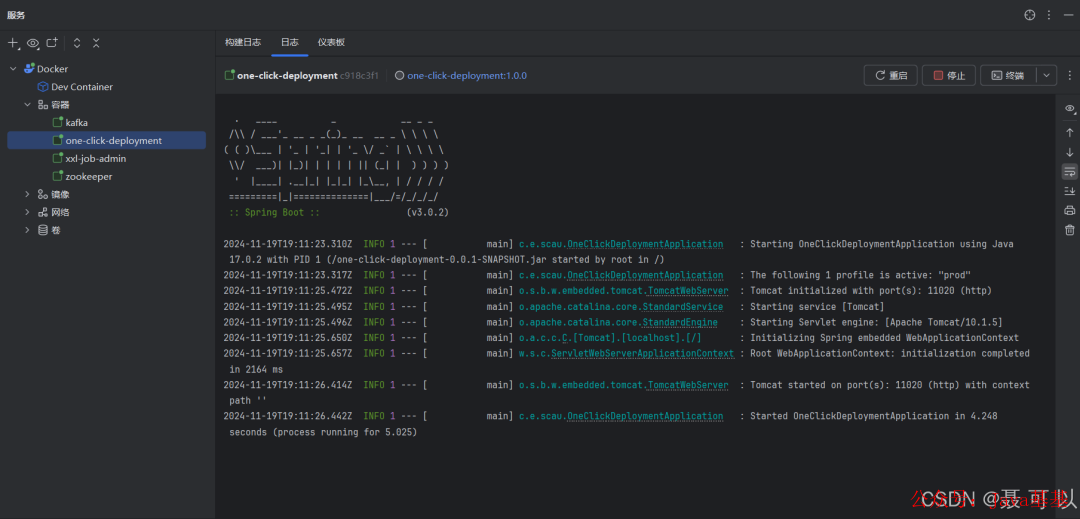Expand all nodes in the services tree
This screenshot has height=519, width=1080.
(x=76, y=43)
